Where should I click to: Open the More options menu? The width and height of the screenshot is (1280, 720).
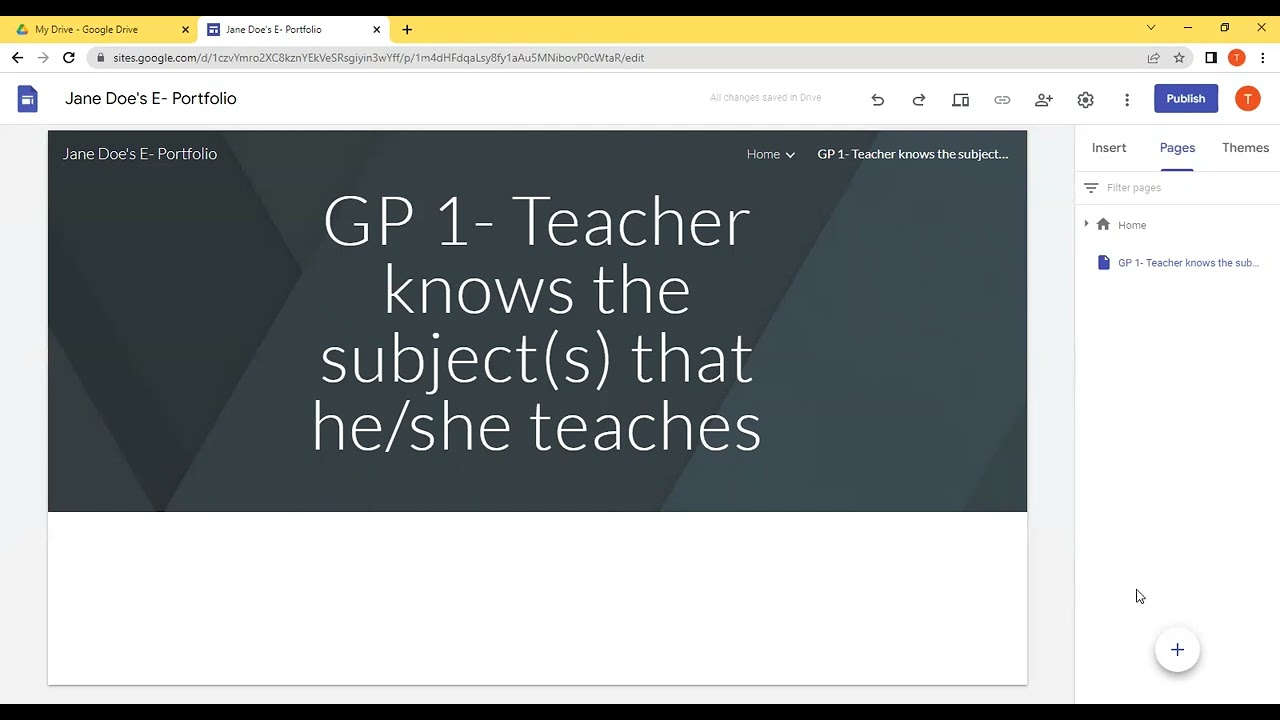(x=1127, y=99)
